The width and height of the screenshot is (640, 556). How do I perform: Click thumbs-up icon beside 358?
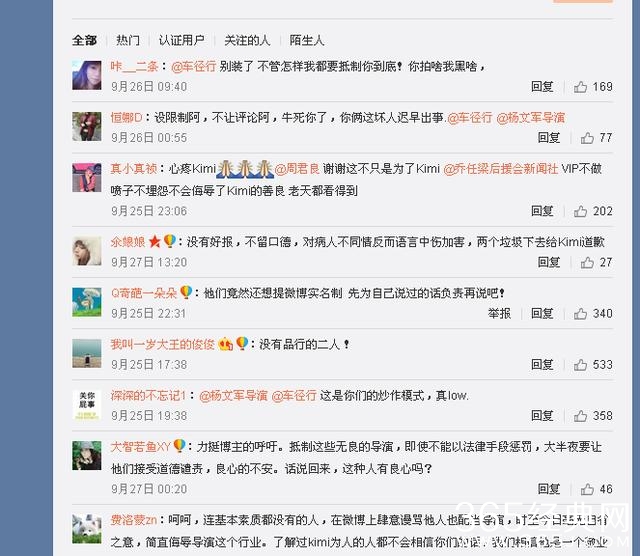pyautogui.click(x=580, y=416)
